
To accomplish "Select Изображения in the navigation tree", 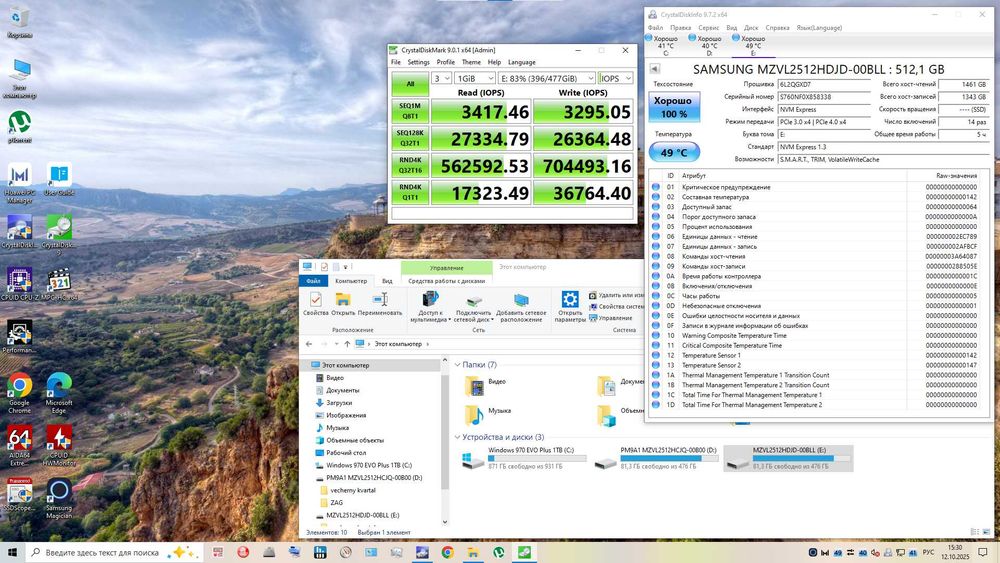I will (x=346, y=415).
